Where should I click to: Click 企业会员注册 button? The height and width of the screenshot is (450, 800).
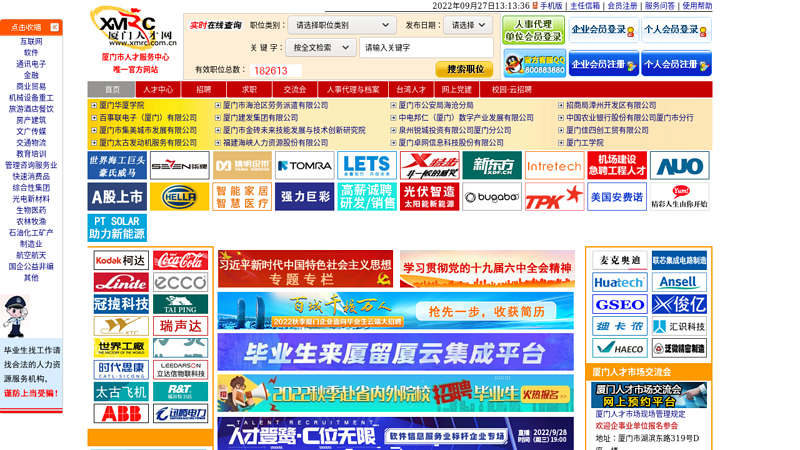604,64
